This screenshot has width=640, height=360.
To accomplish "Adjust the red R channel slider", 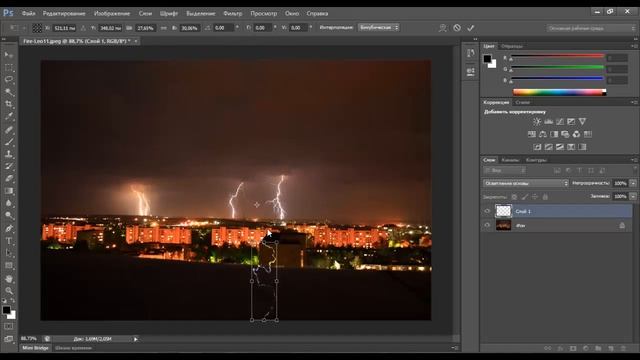I will pos(558,57).
